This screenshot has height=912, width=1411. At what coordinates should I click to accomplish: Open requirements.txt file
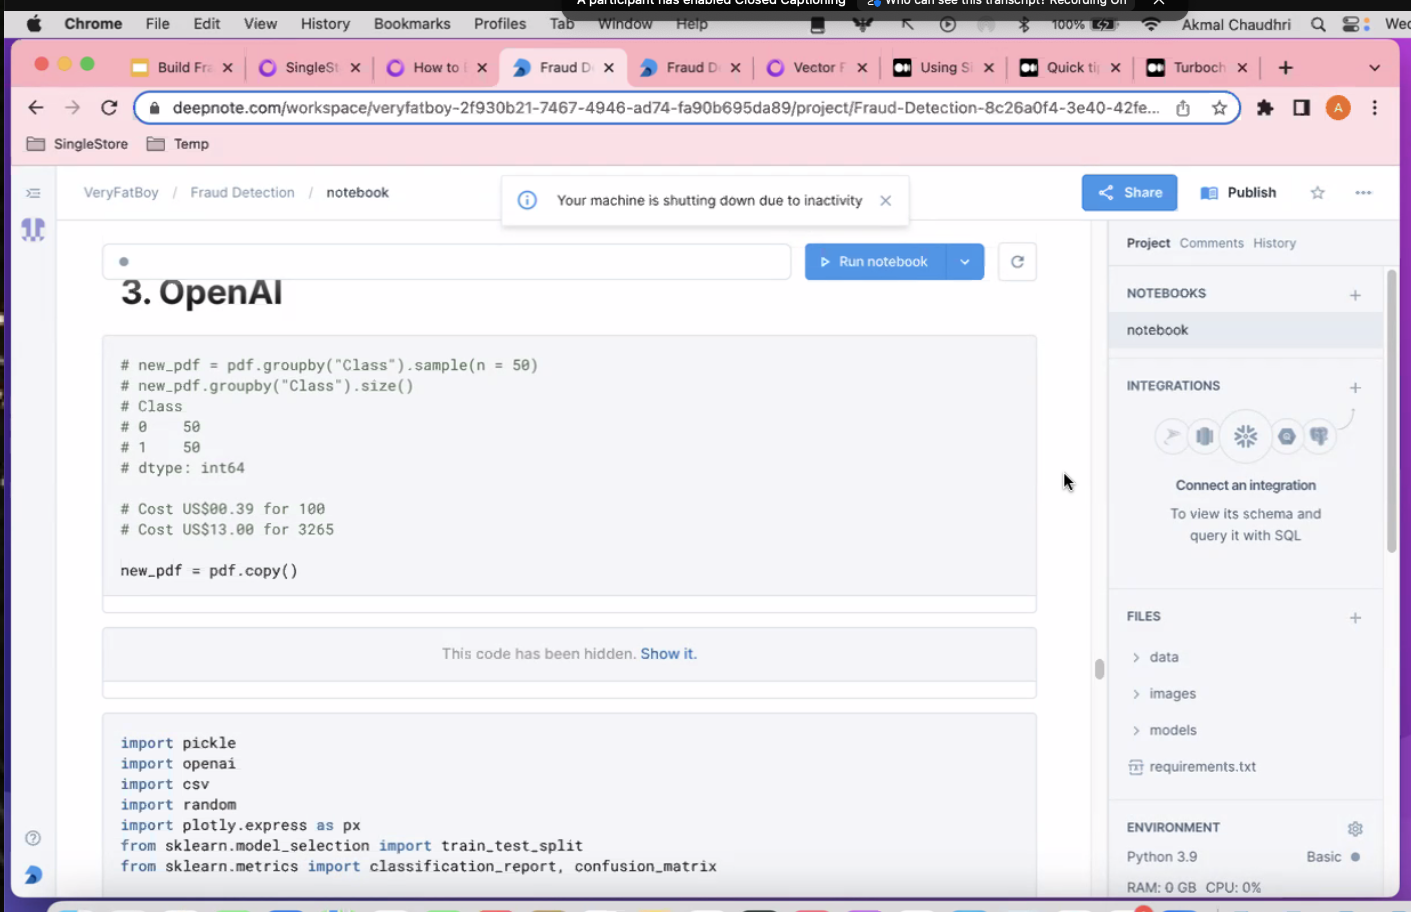point(1201,767)
